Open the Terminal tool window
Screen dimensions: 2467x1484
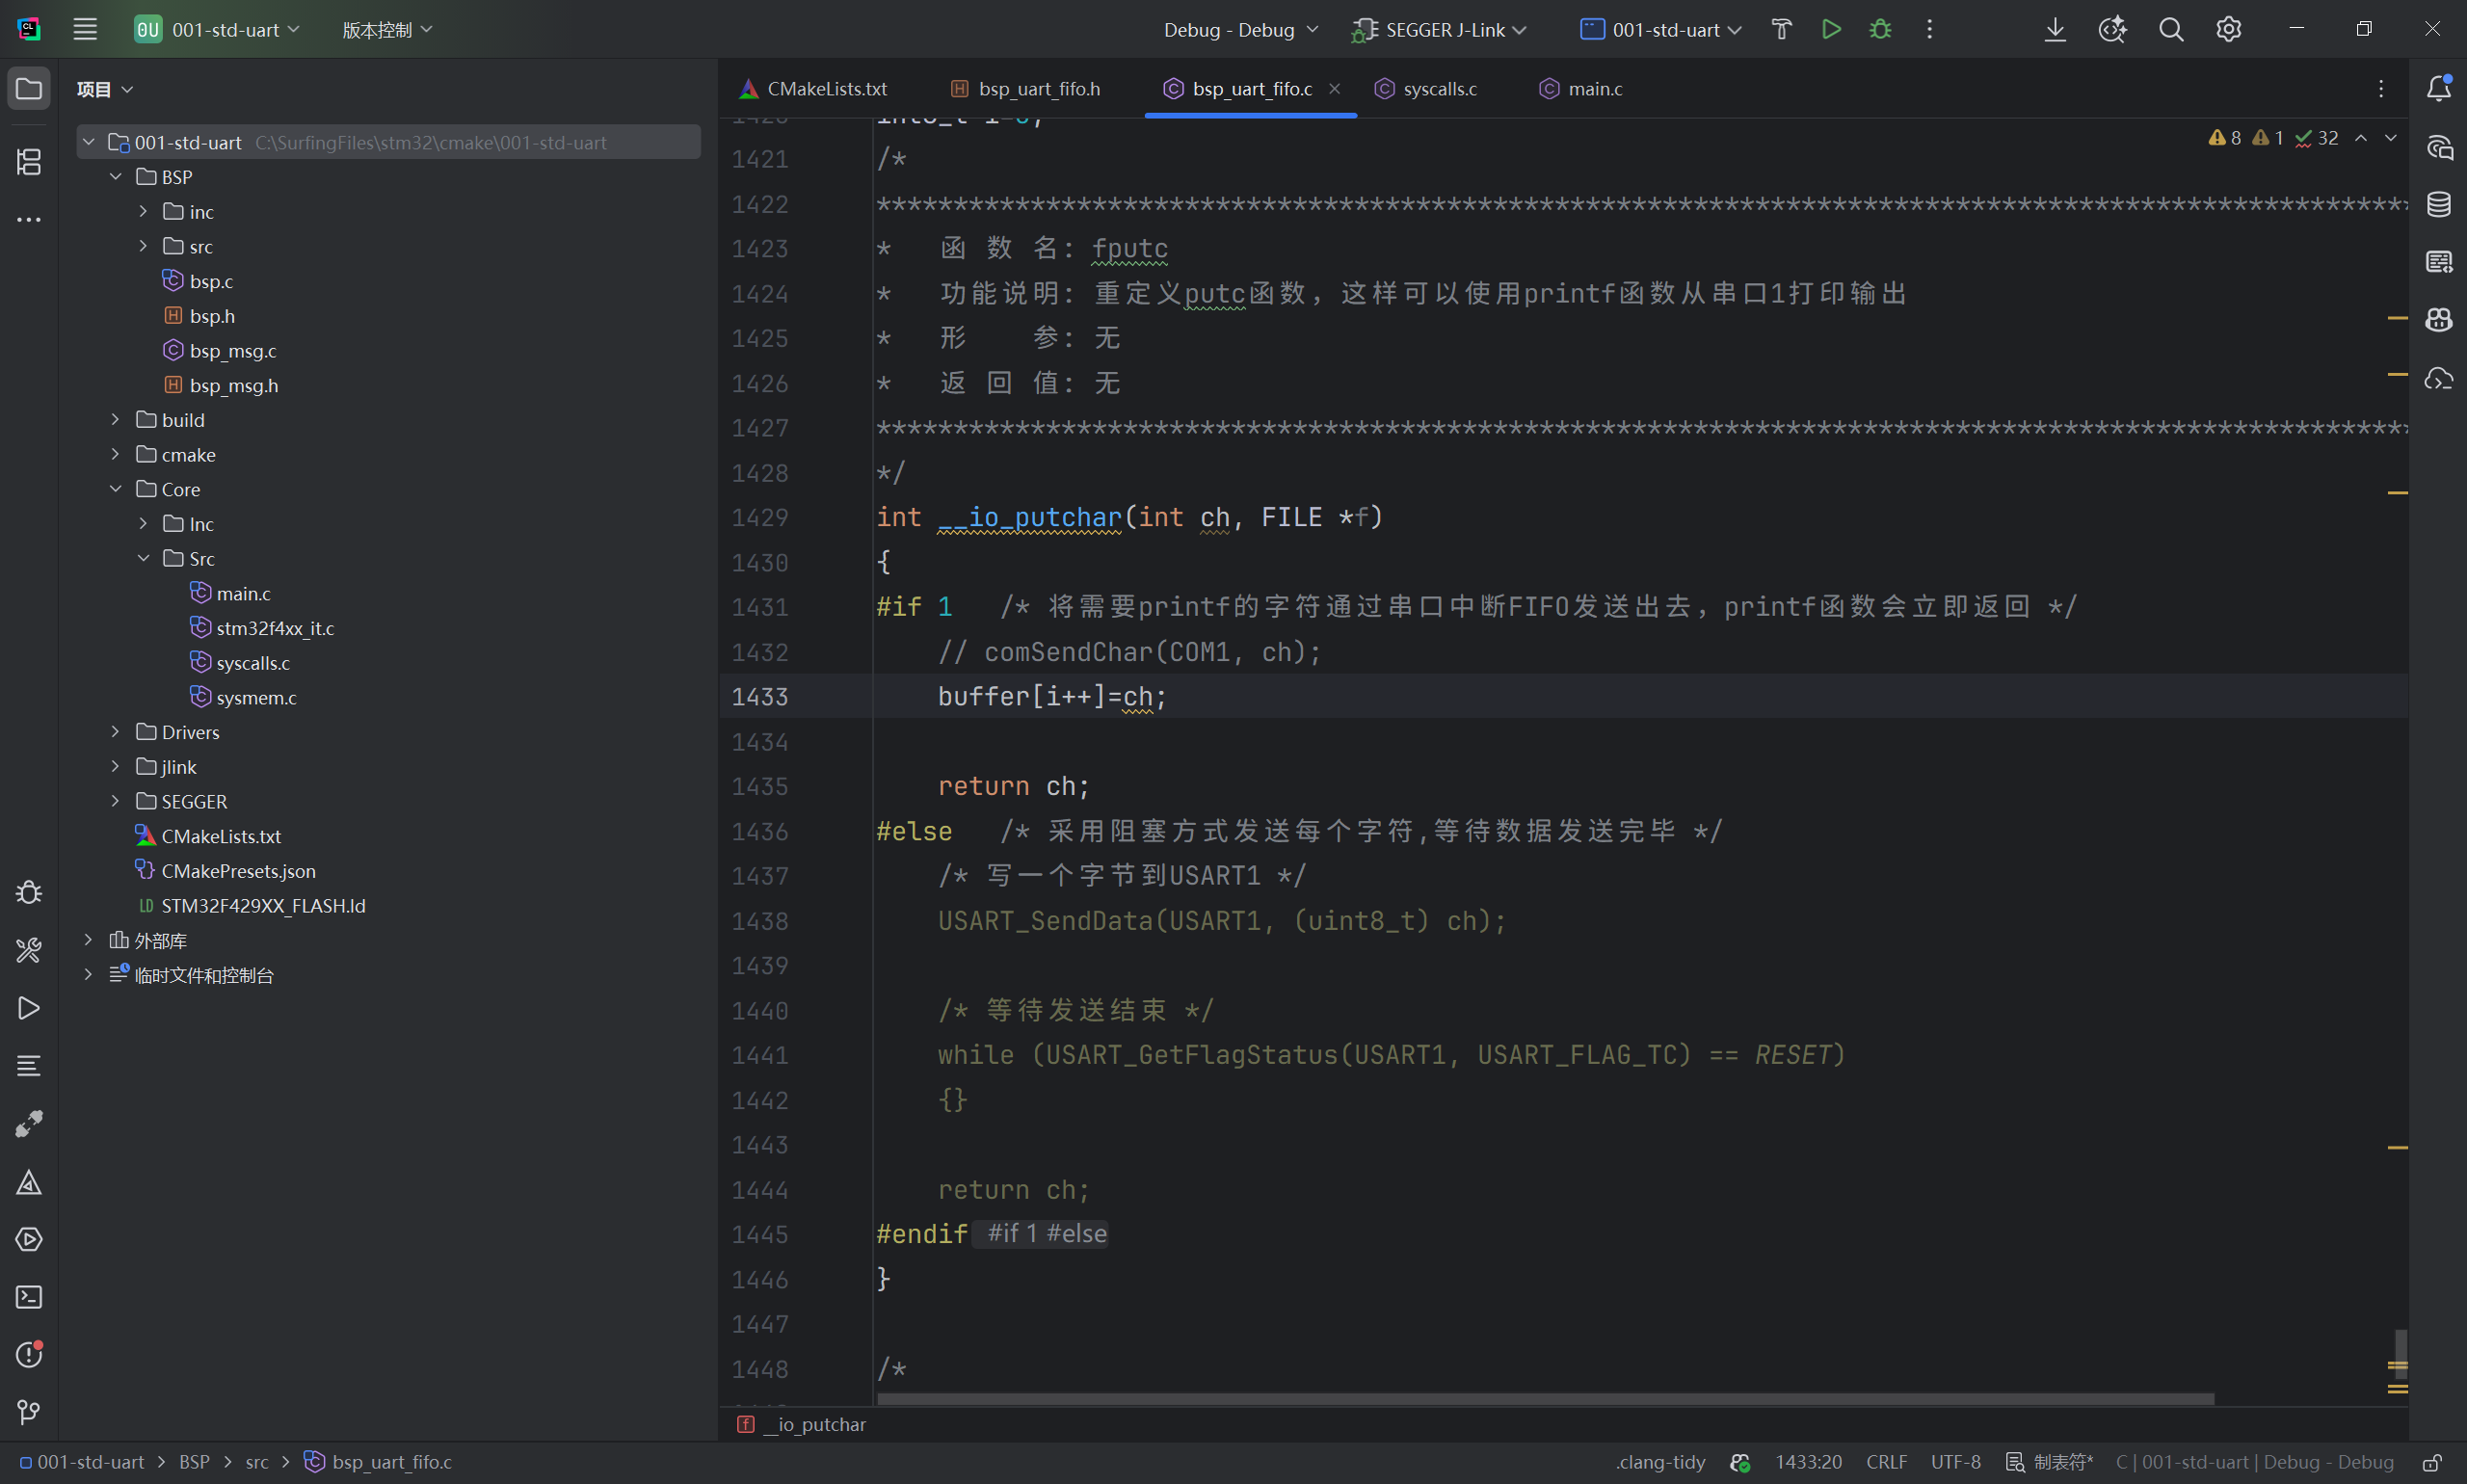[29, 1297]
